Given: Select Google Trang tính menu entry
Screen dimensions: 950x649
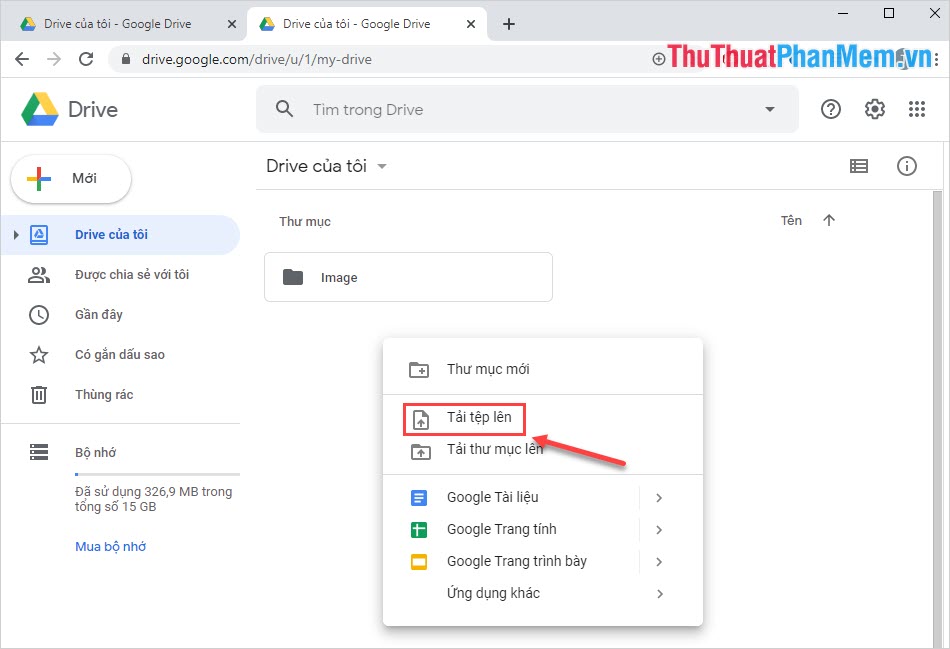Looking at the screenshot, I should [543, 530].
